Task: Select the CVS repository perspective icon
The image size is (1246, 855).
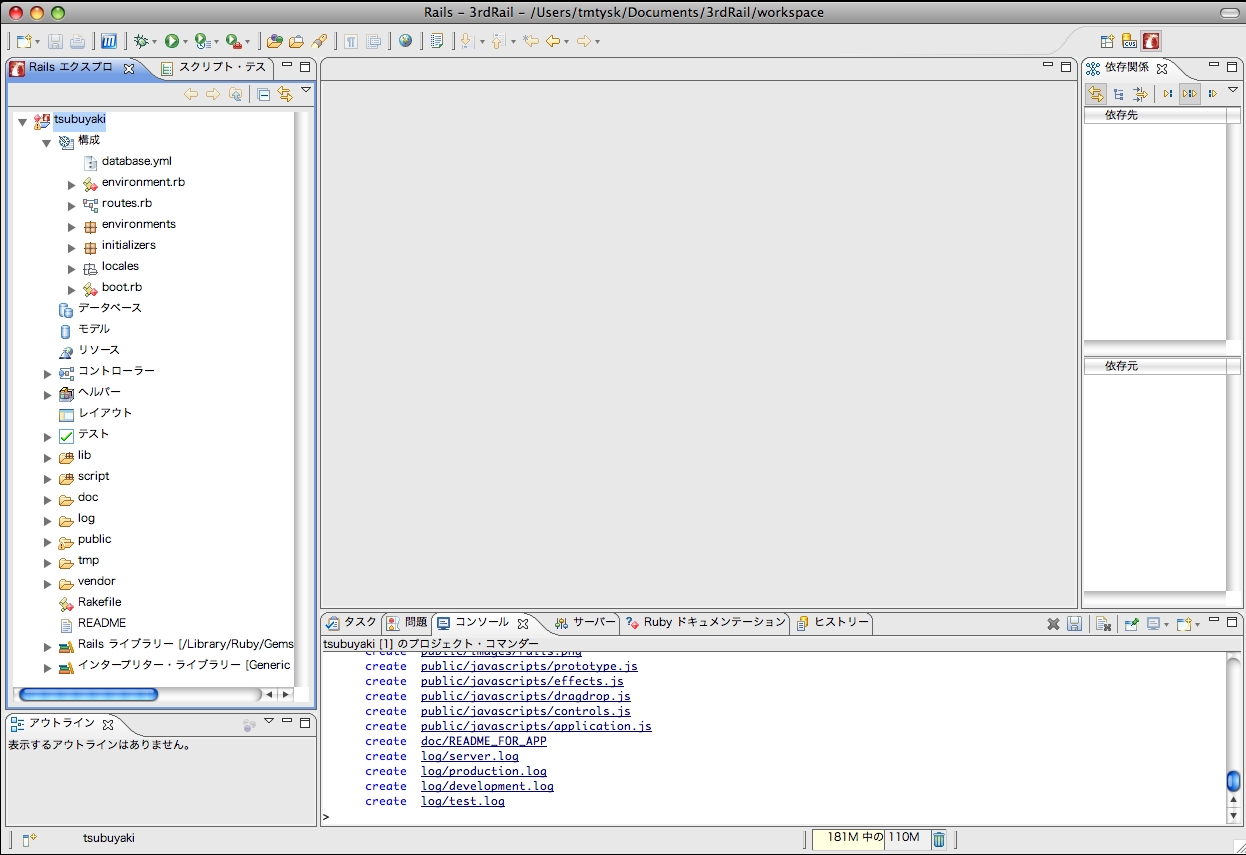Action: coord(1129,41)
